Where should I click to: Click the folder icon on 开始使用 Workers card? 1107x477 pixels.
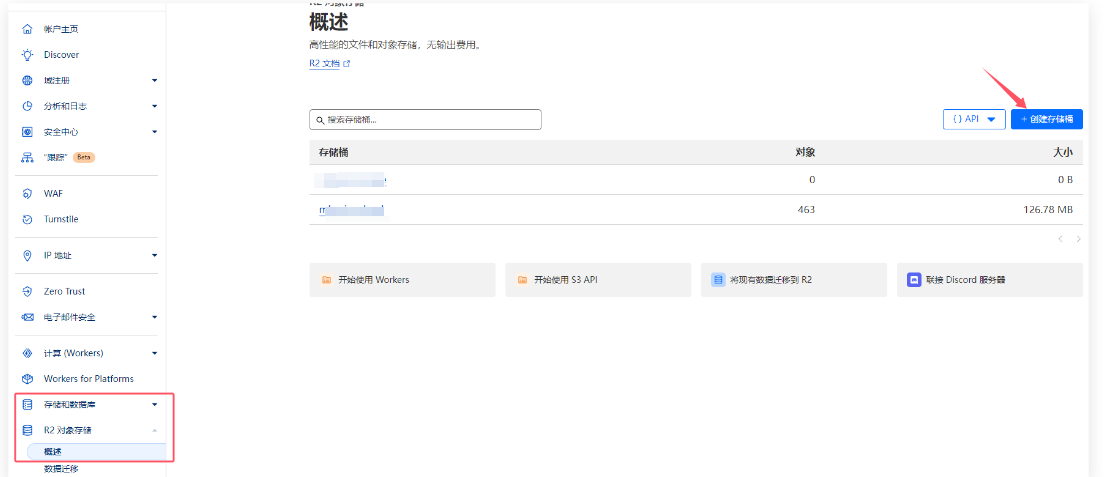(x=326, y=279)
